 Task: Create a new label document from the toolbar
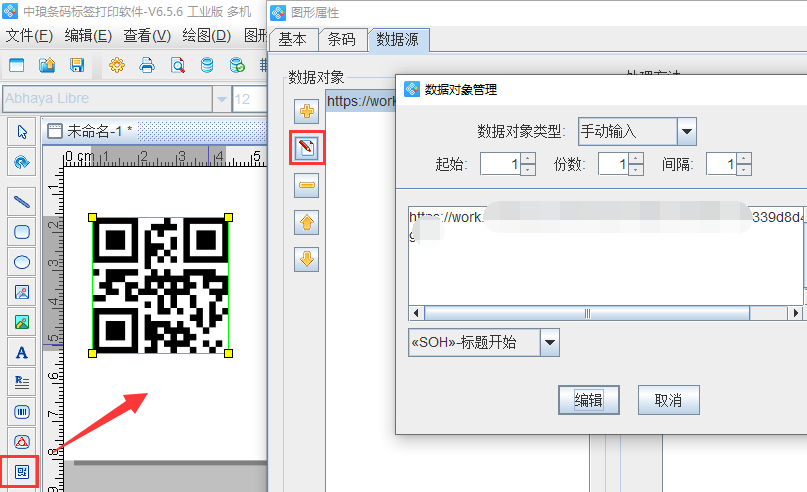tap(16, 65)
